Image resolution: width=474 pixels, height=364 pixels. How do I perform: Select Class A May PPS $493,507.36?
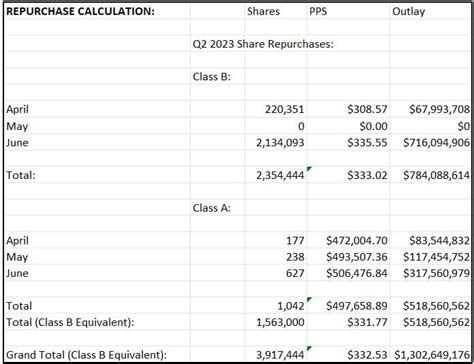click(357, 257)
